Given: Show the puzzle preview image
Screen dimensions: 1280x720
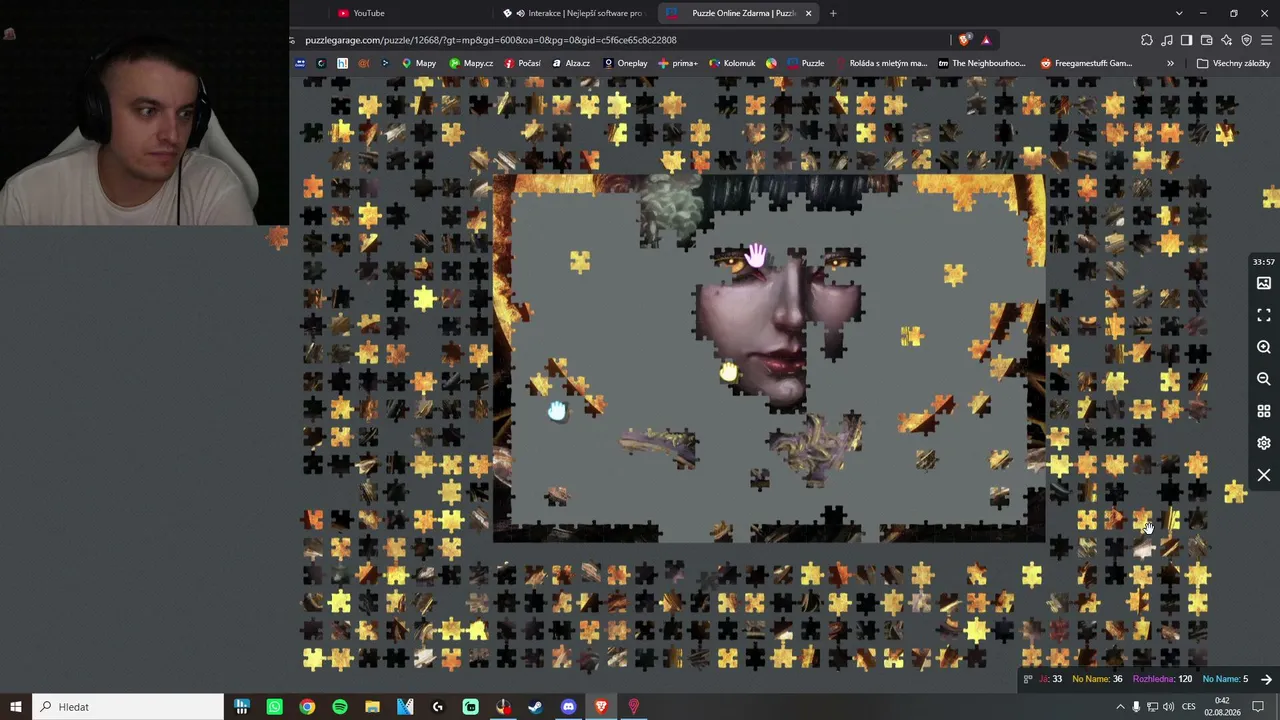Looking at the screenshot, I should click(x=1264, y=283).
